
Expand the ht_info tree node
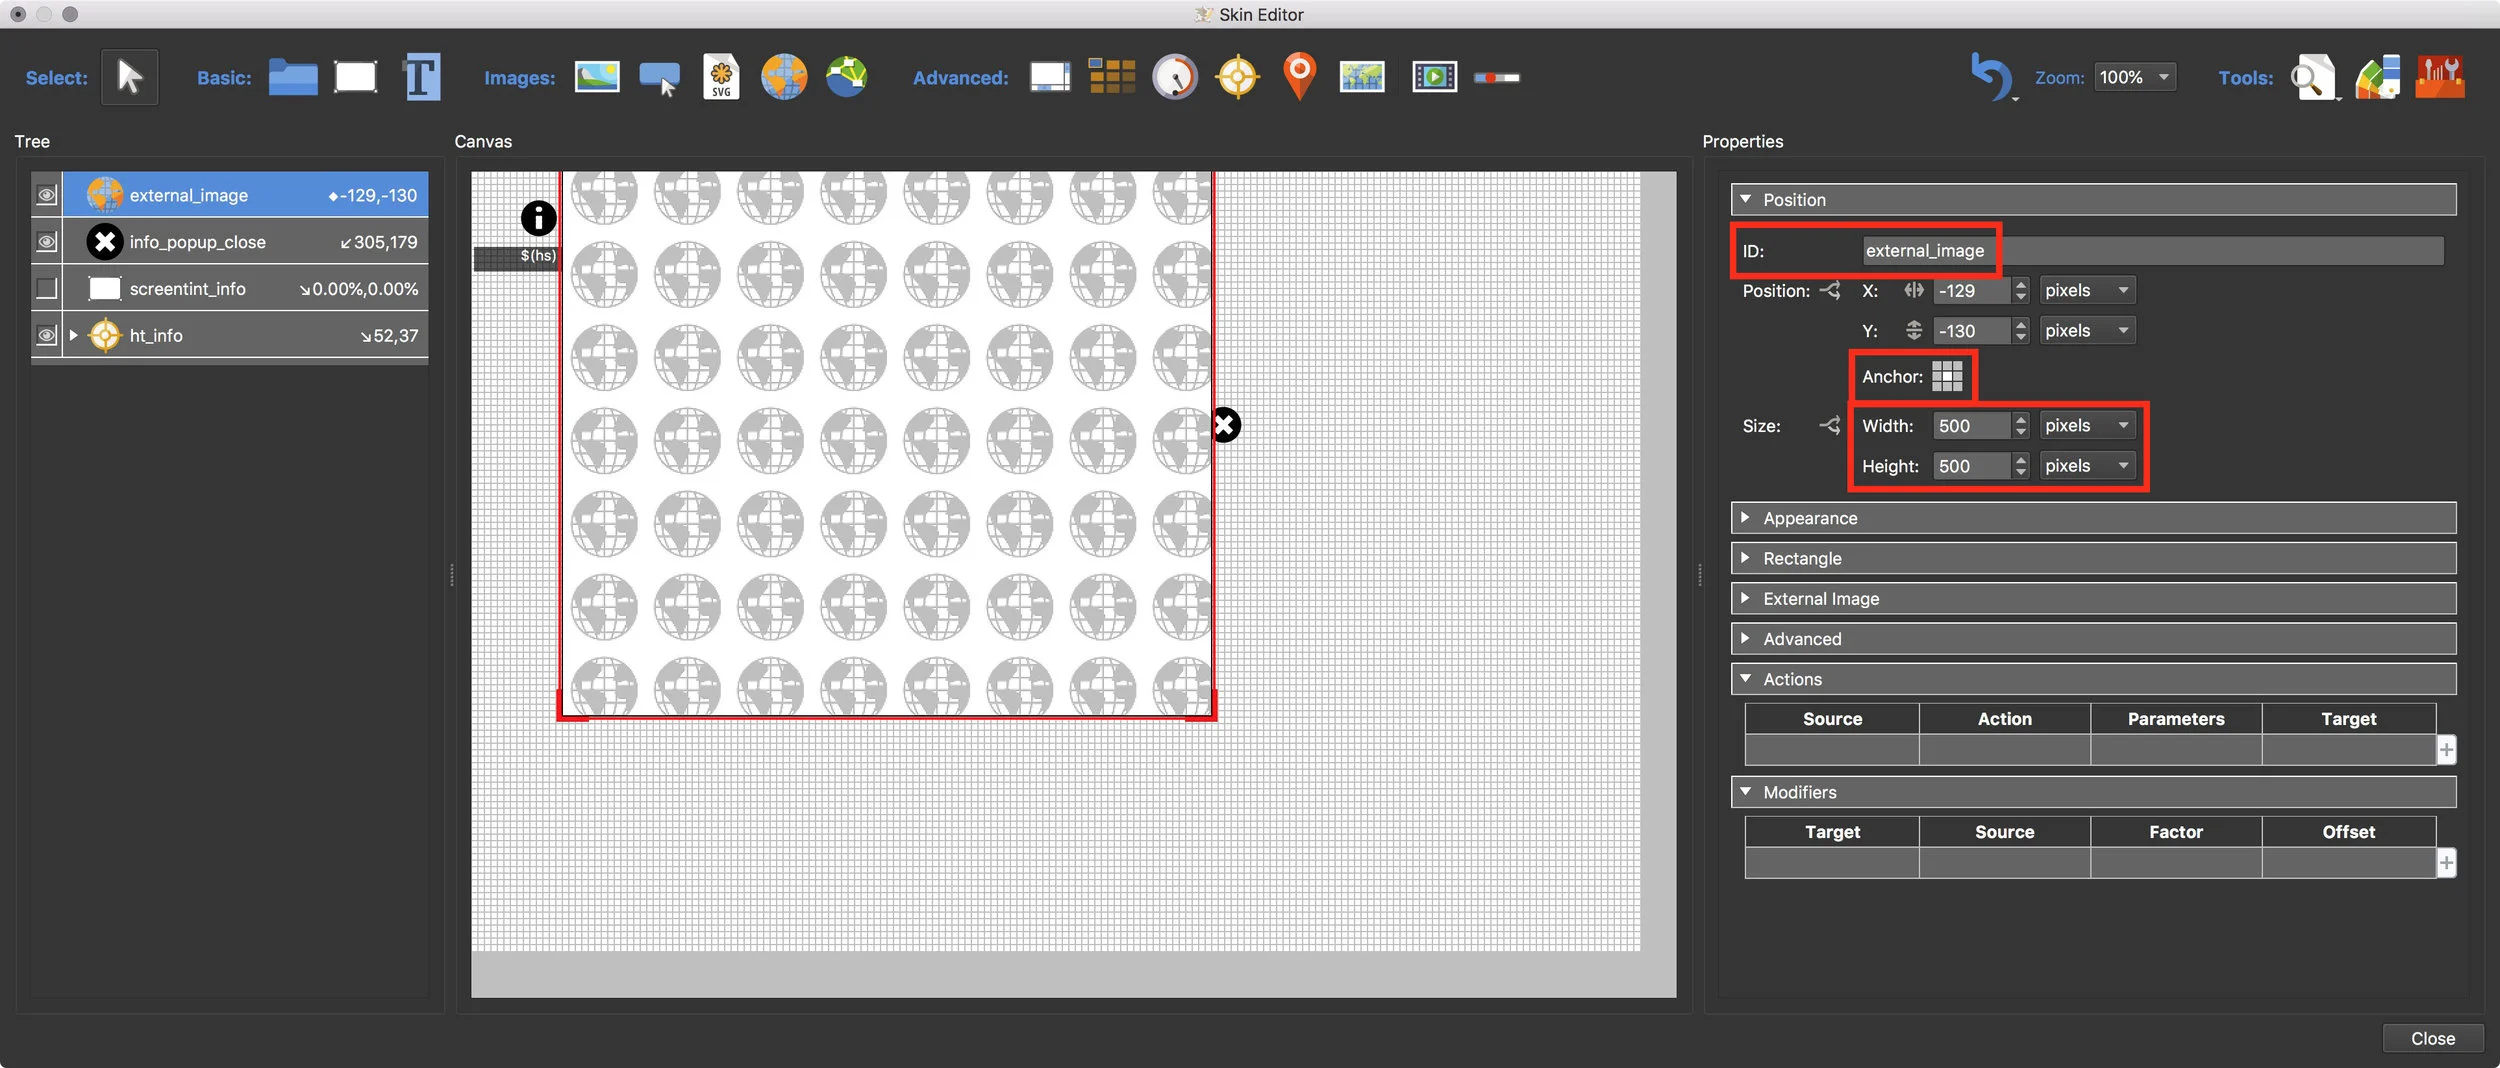[x=73, y=335]
